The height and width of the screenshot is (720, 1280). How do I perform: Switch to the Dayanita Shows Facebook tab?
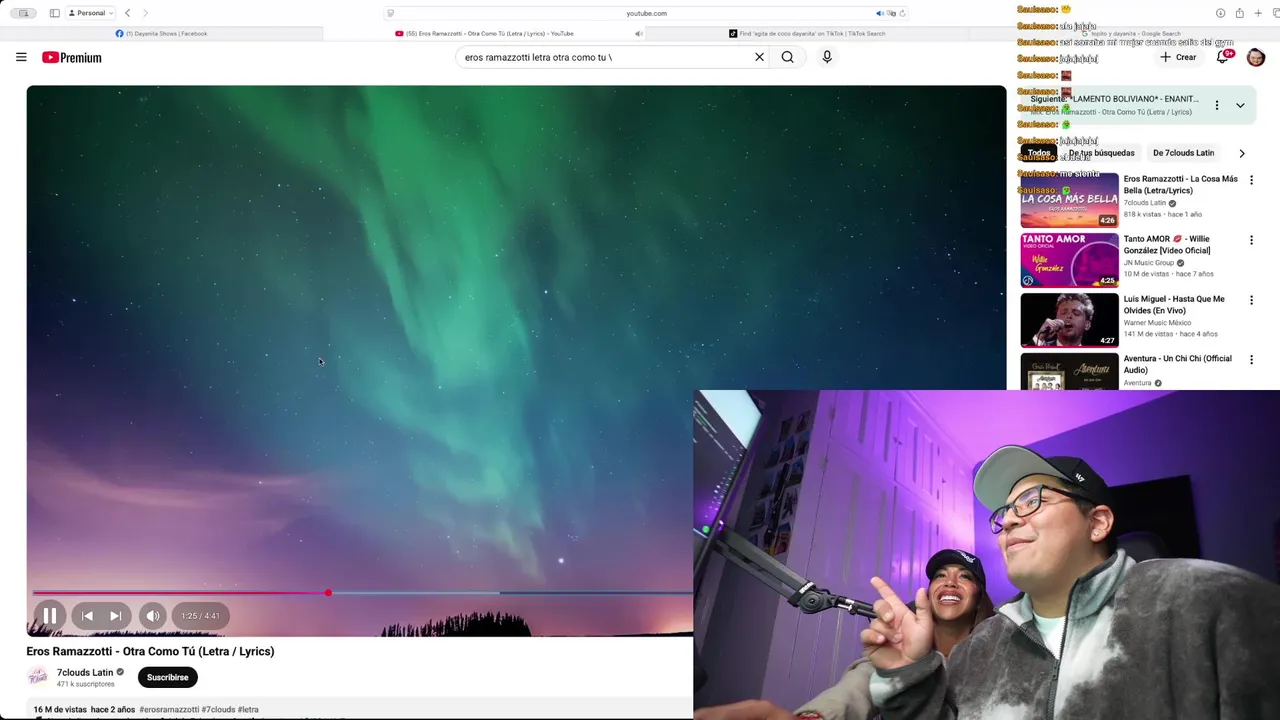(162, 33)
